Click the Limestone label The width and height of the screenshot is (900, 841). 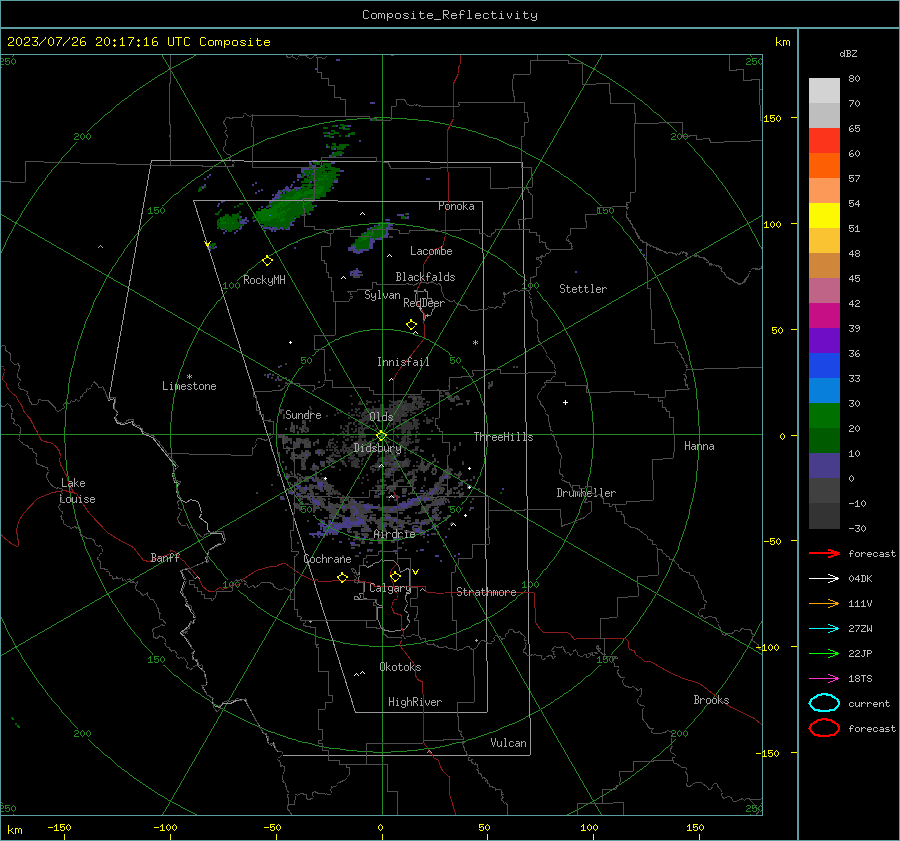click(189, 386)
